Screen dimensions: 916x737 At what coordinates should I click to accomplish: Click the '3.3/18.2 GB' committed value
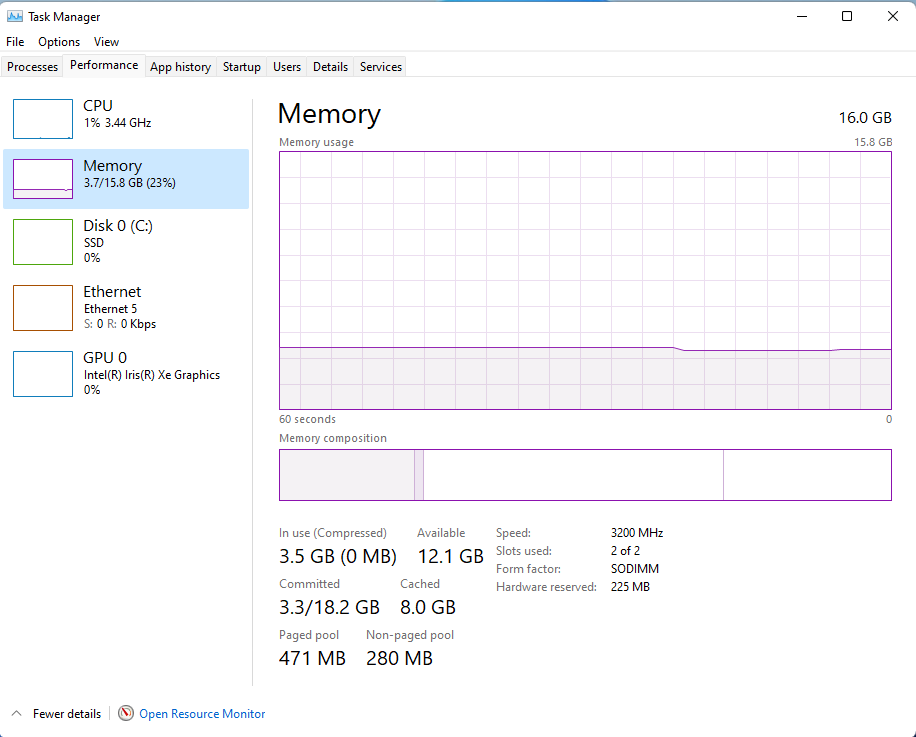pyautogui.click(x=329, y=607)
